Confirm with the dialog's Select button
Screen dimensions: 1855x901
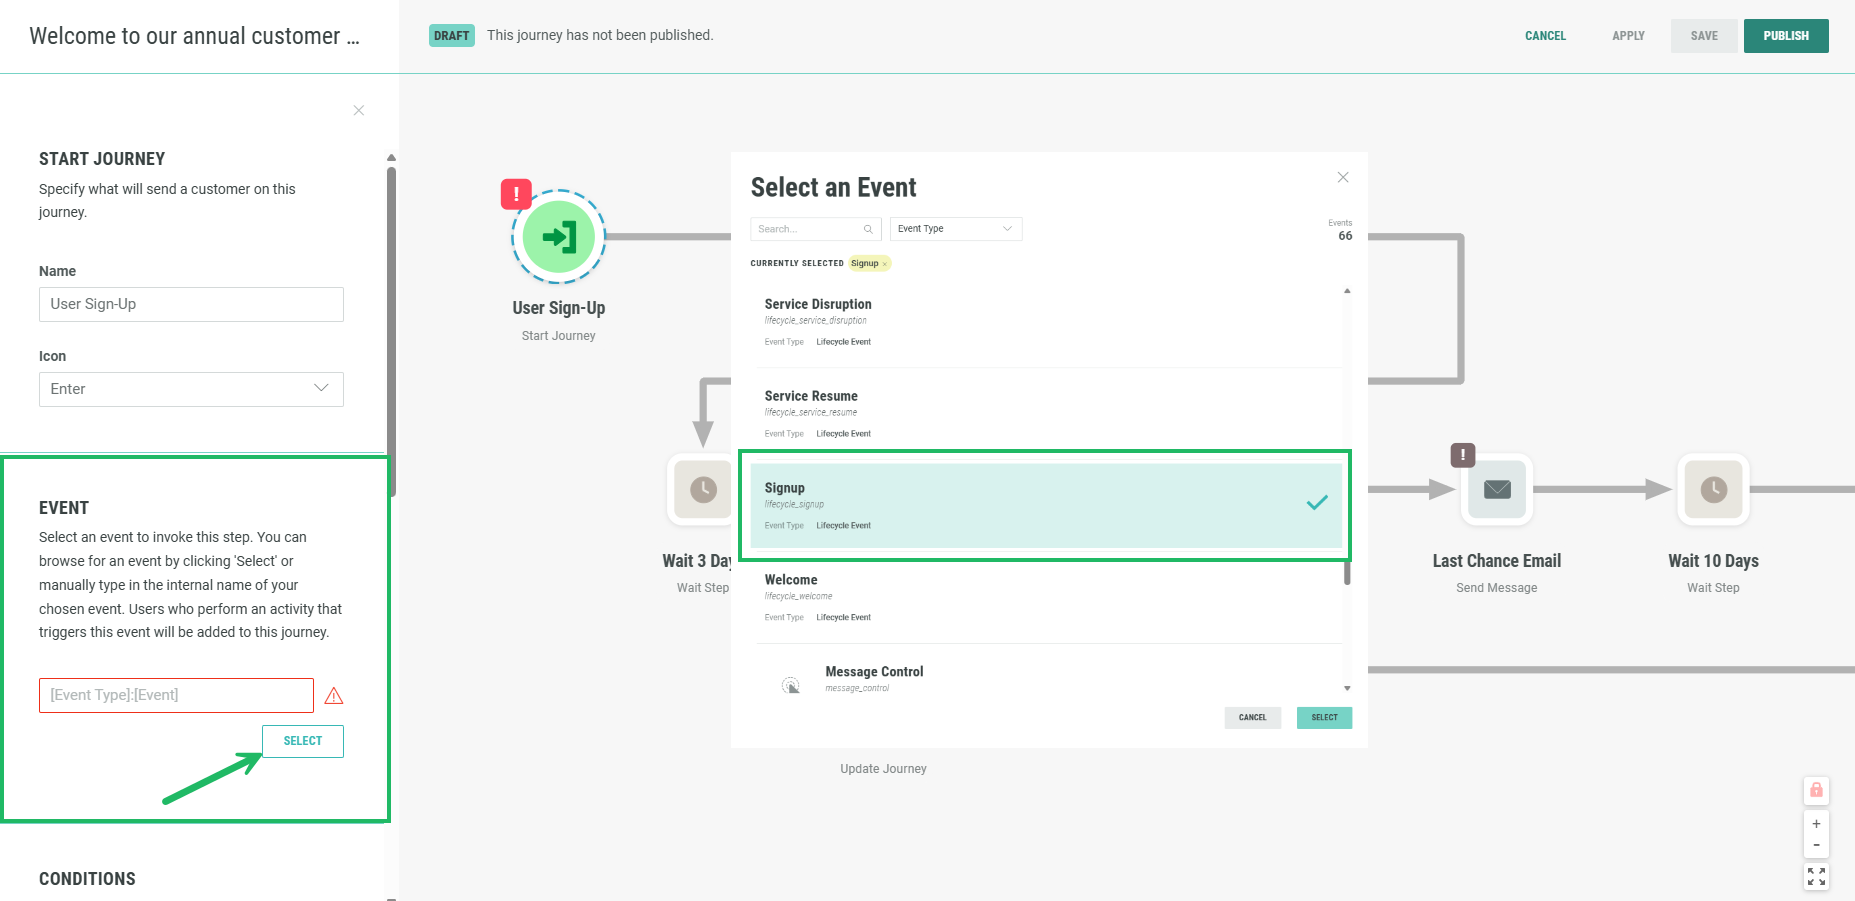pos(1324,717)
